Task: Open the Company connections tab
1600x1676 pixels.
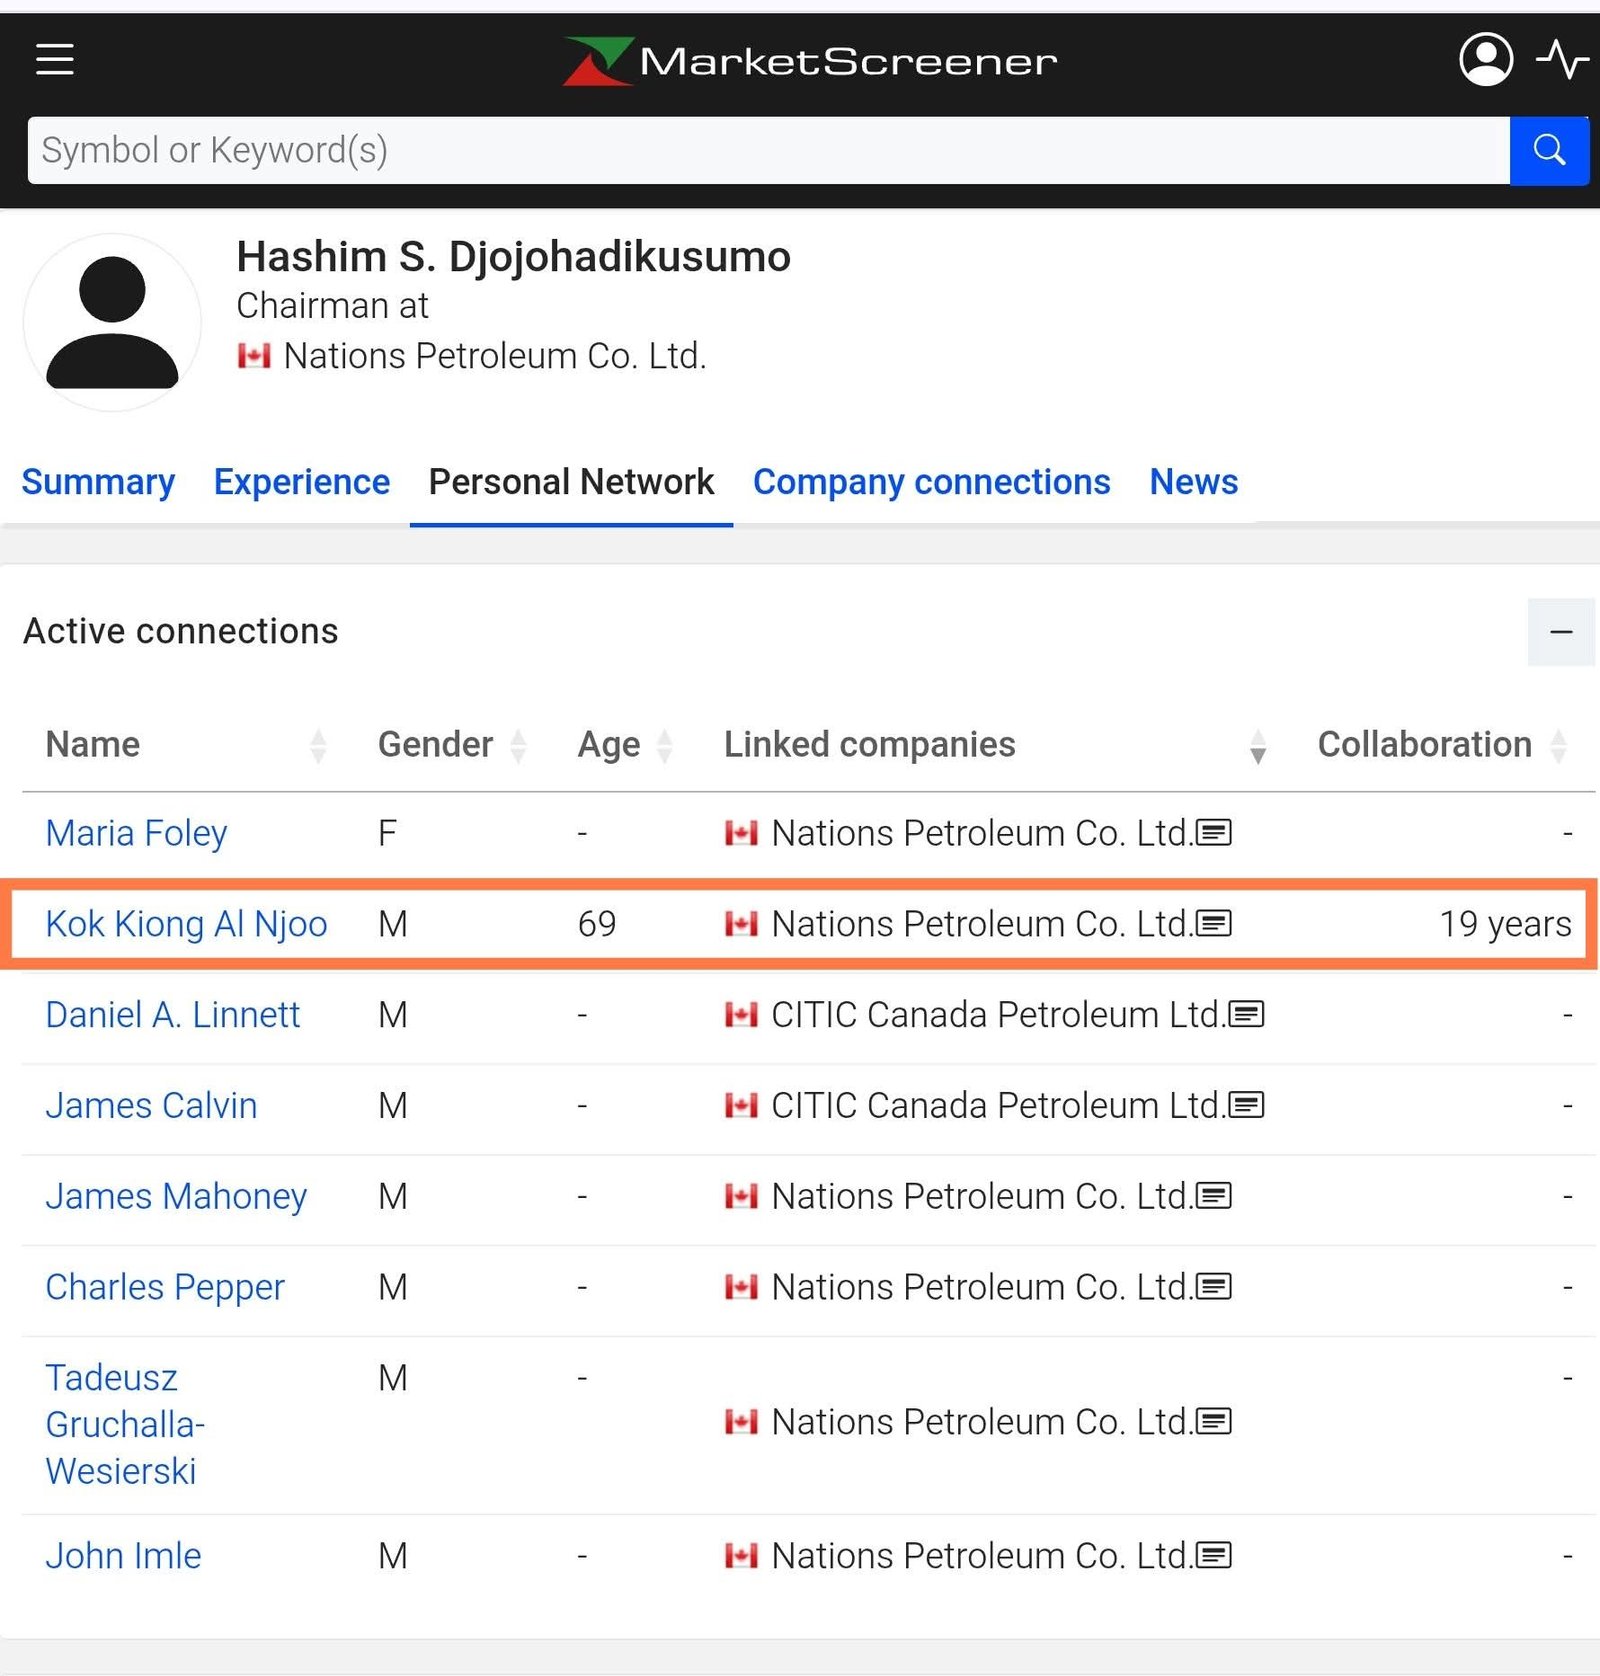Action: click(931, 482)
